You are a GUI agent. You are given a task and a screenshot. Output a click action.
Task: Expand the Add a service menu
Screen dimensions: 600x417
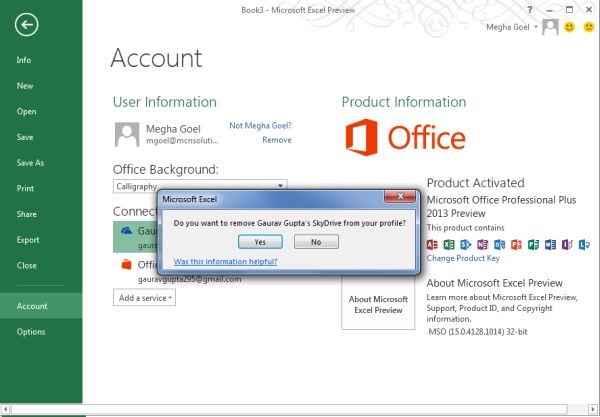pyautogui.click(x=144, y=298)
